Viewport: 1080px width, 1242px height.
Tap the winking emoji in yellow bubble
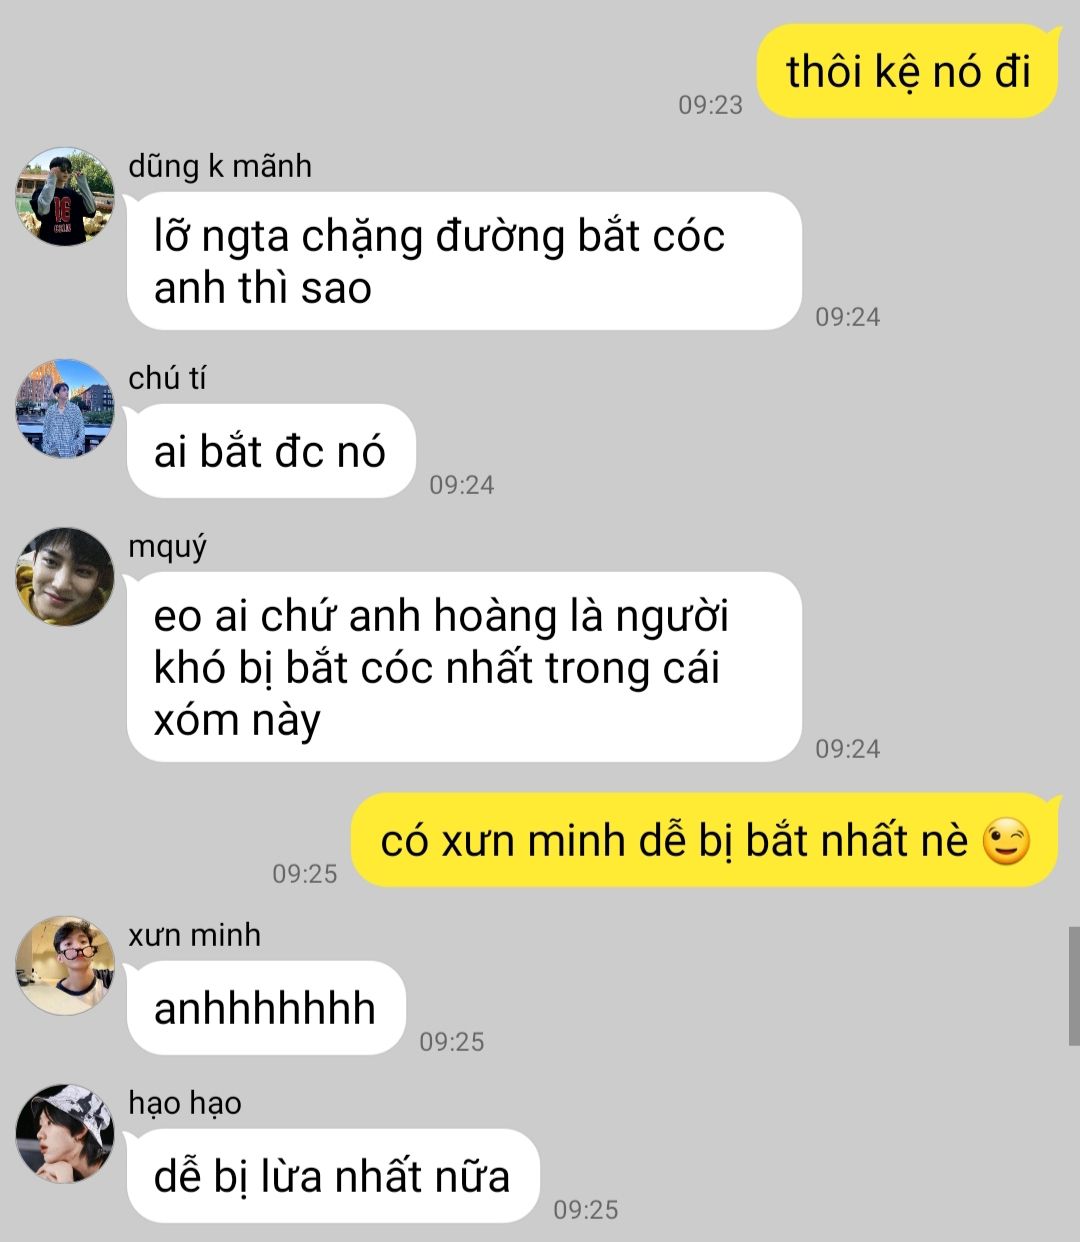[x=1005, y=841]
